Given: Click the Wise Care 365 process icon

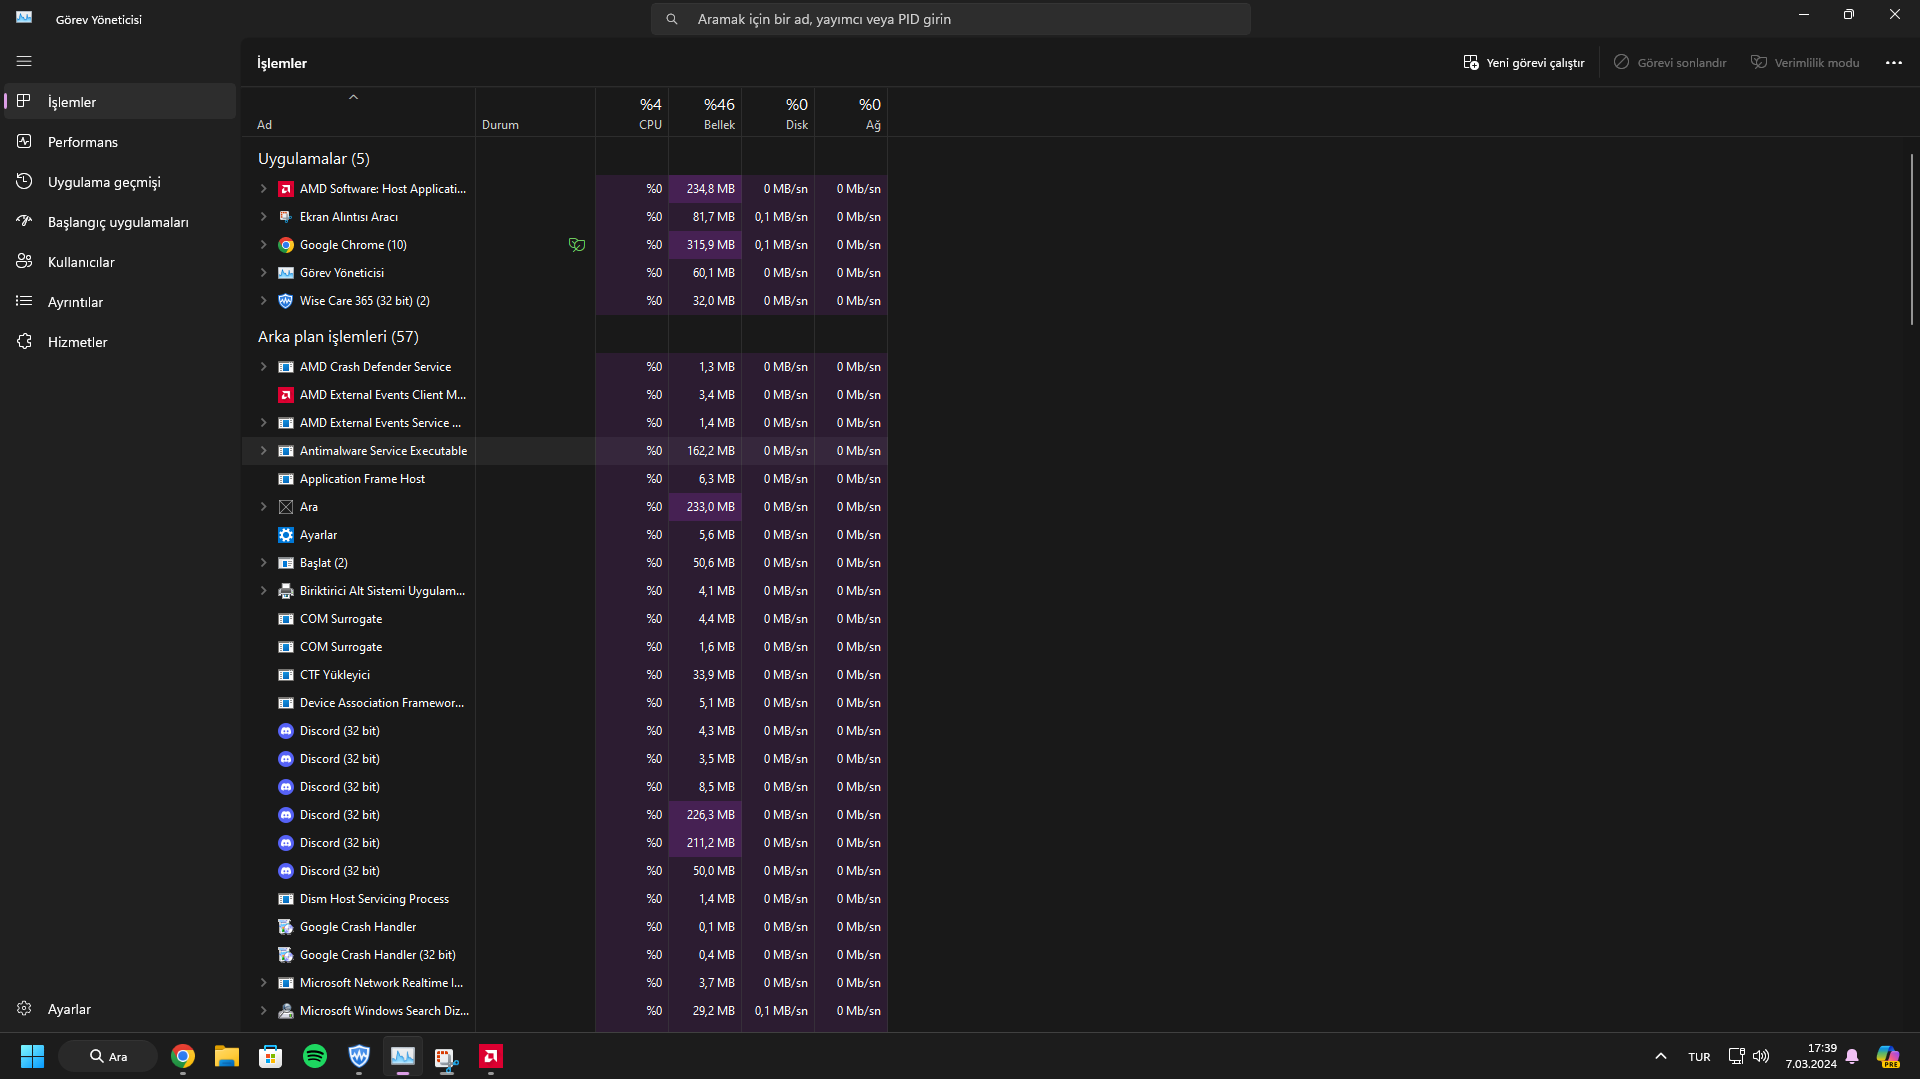Looking at the screenshot, I should pyautogui.click(x=286, y=301).
